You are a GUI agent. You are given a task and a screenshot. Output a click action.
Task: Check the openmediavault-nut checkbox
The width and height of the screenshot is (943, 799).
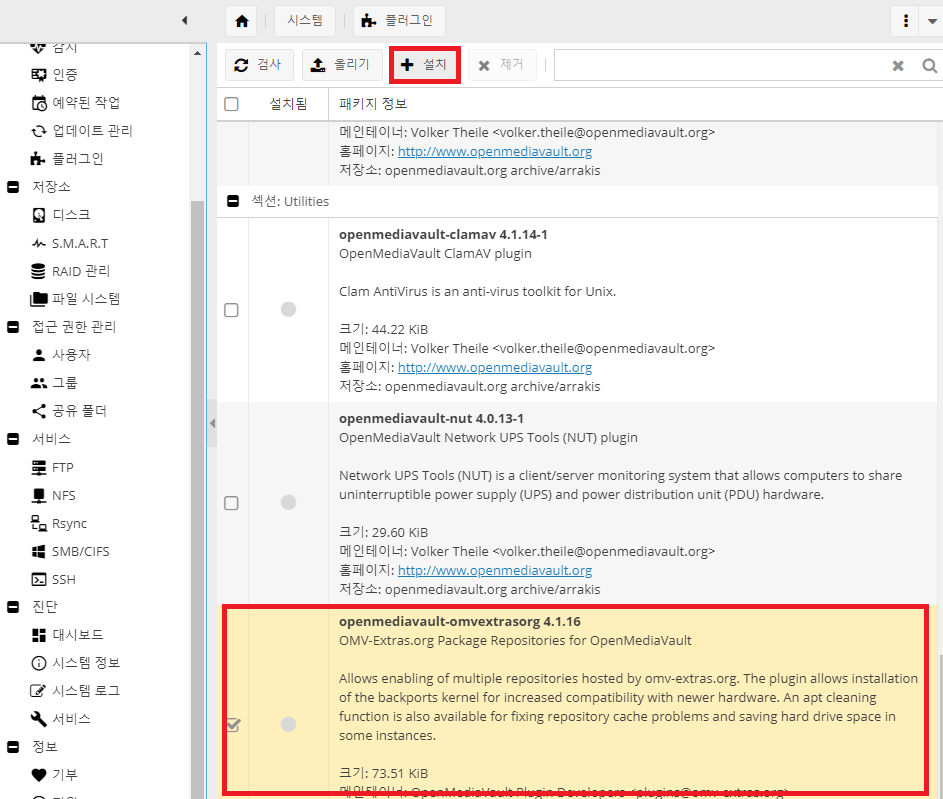(x=232, y=503)
